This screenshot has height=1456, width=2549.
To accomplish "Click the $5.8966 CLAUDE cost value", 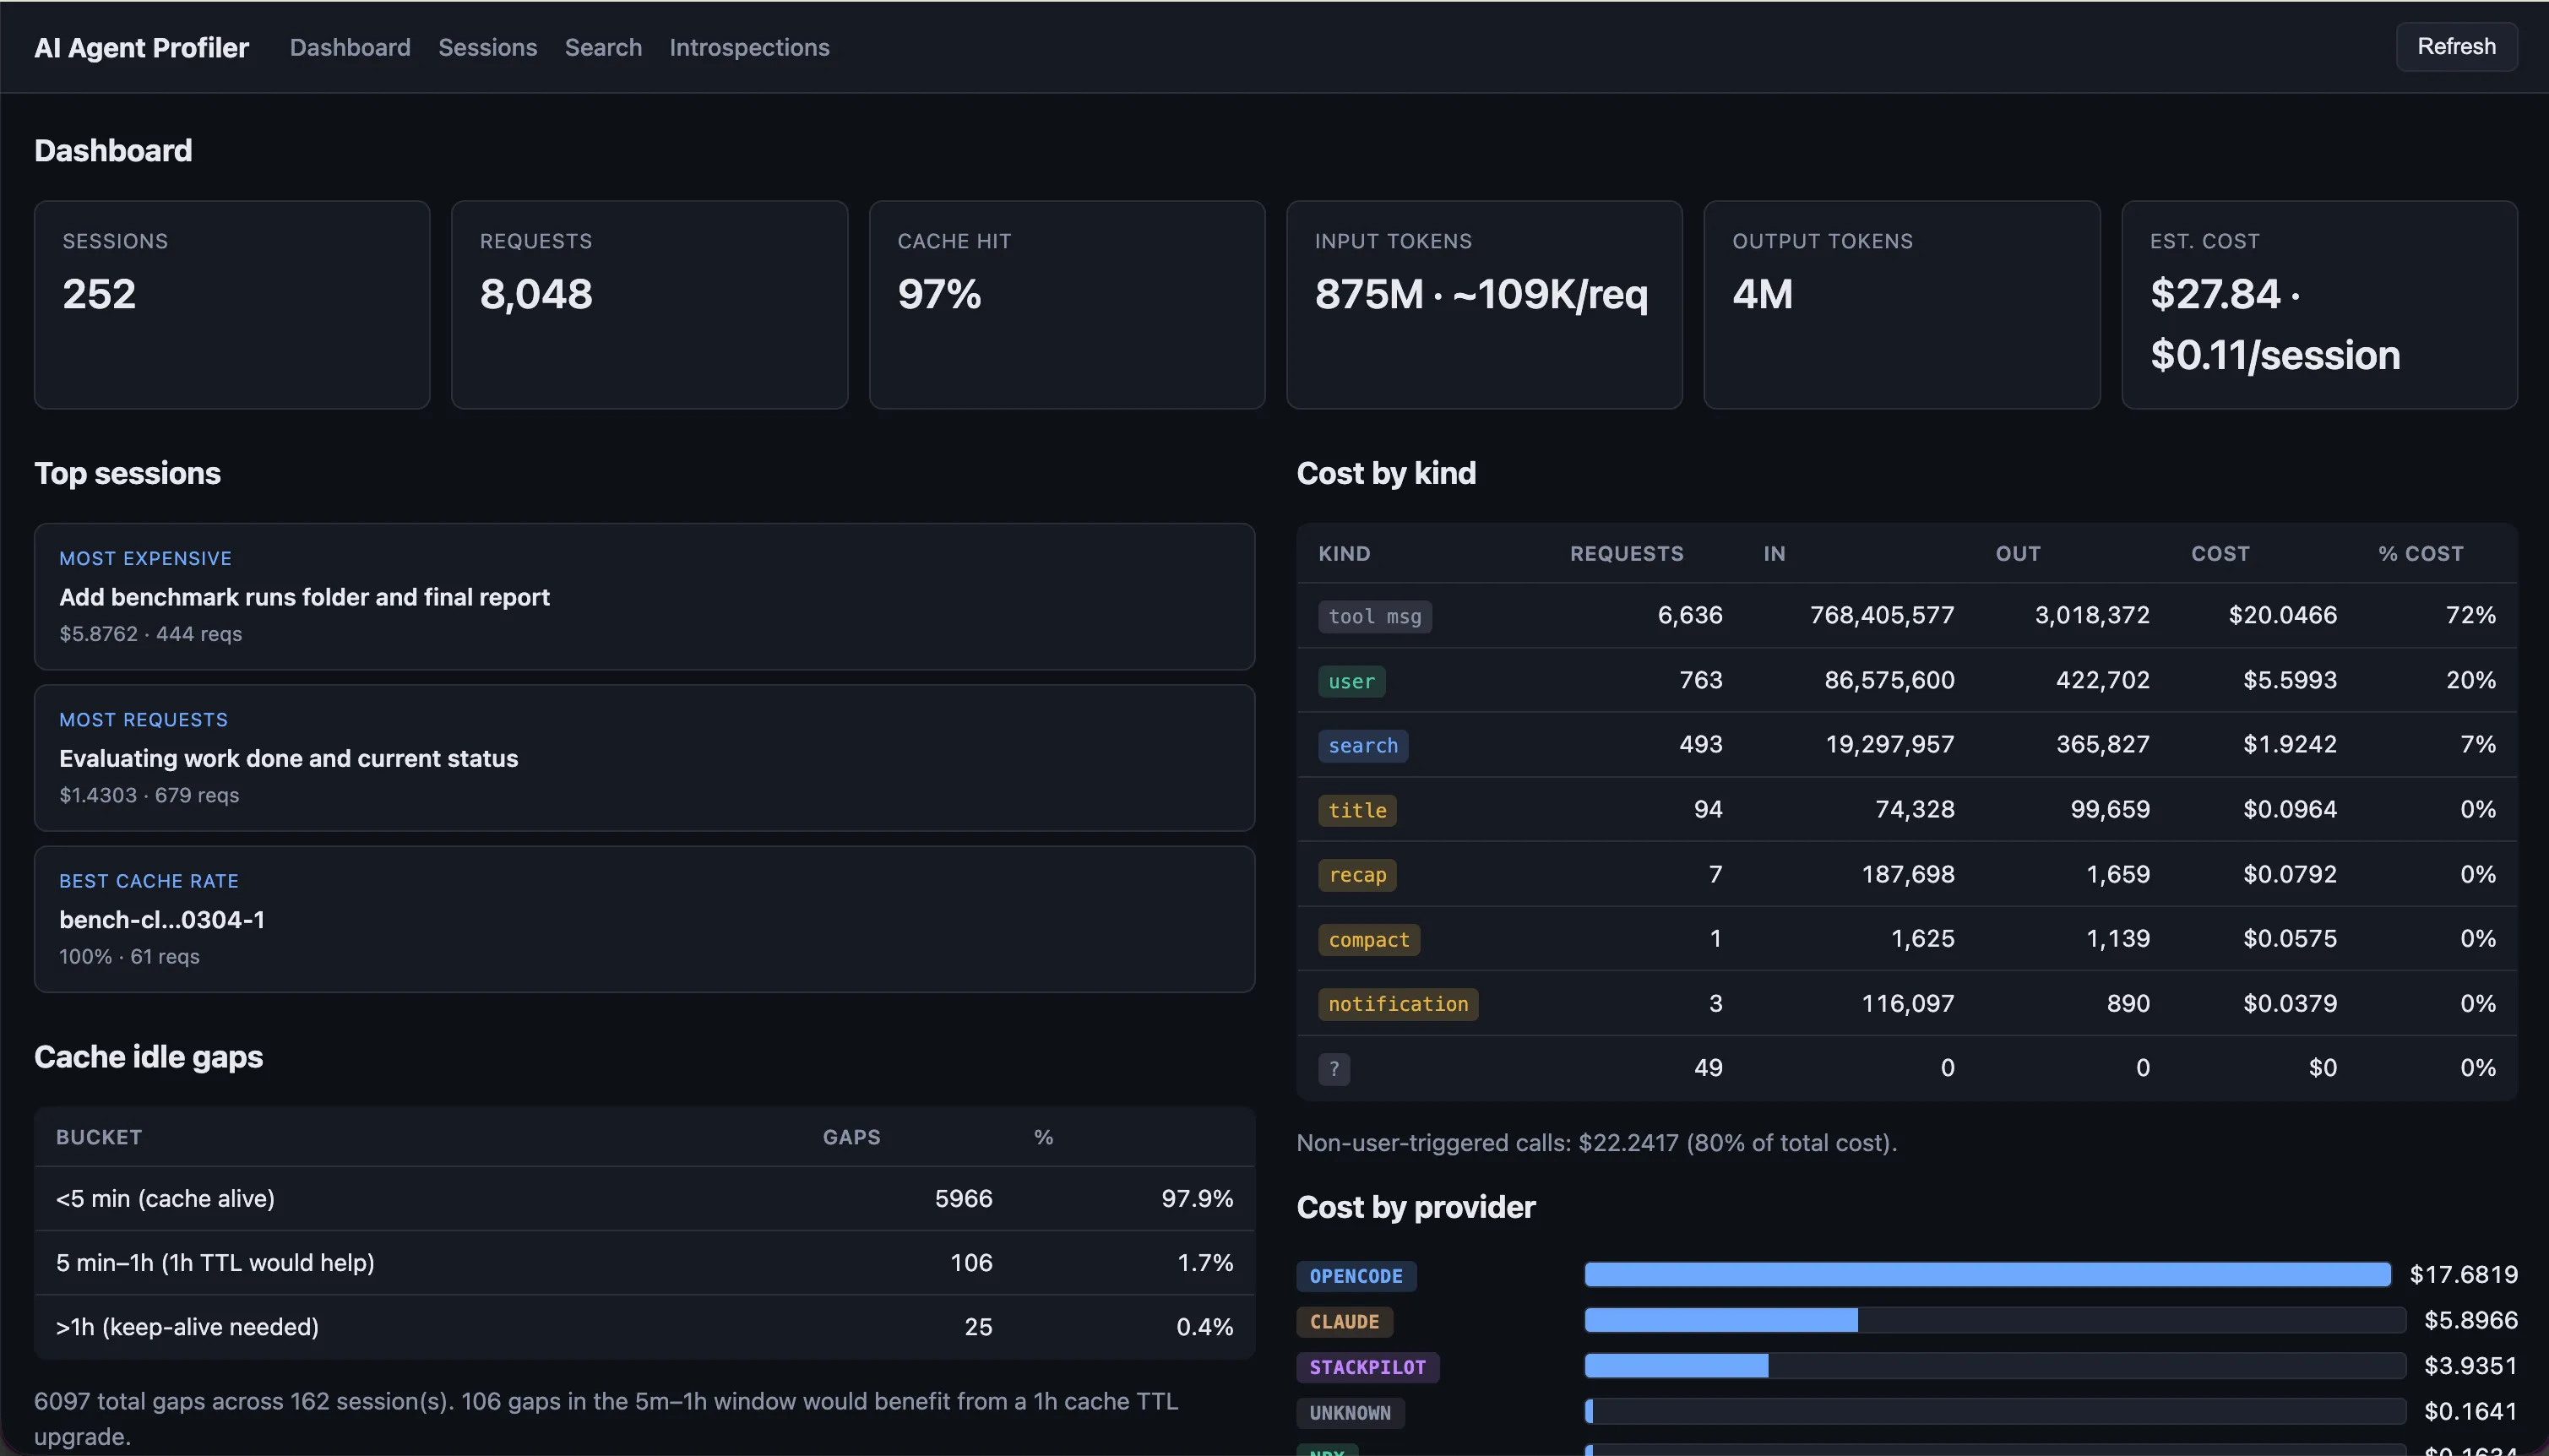I will point(2470,1320).
